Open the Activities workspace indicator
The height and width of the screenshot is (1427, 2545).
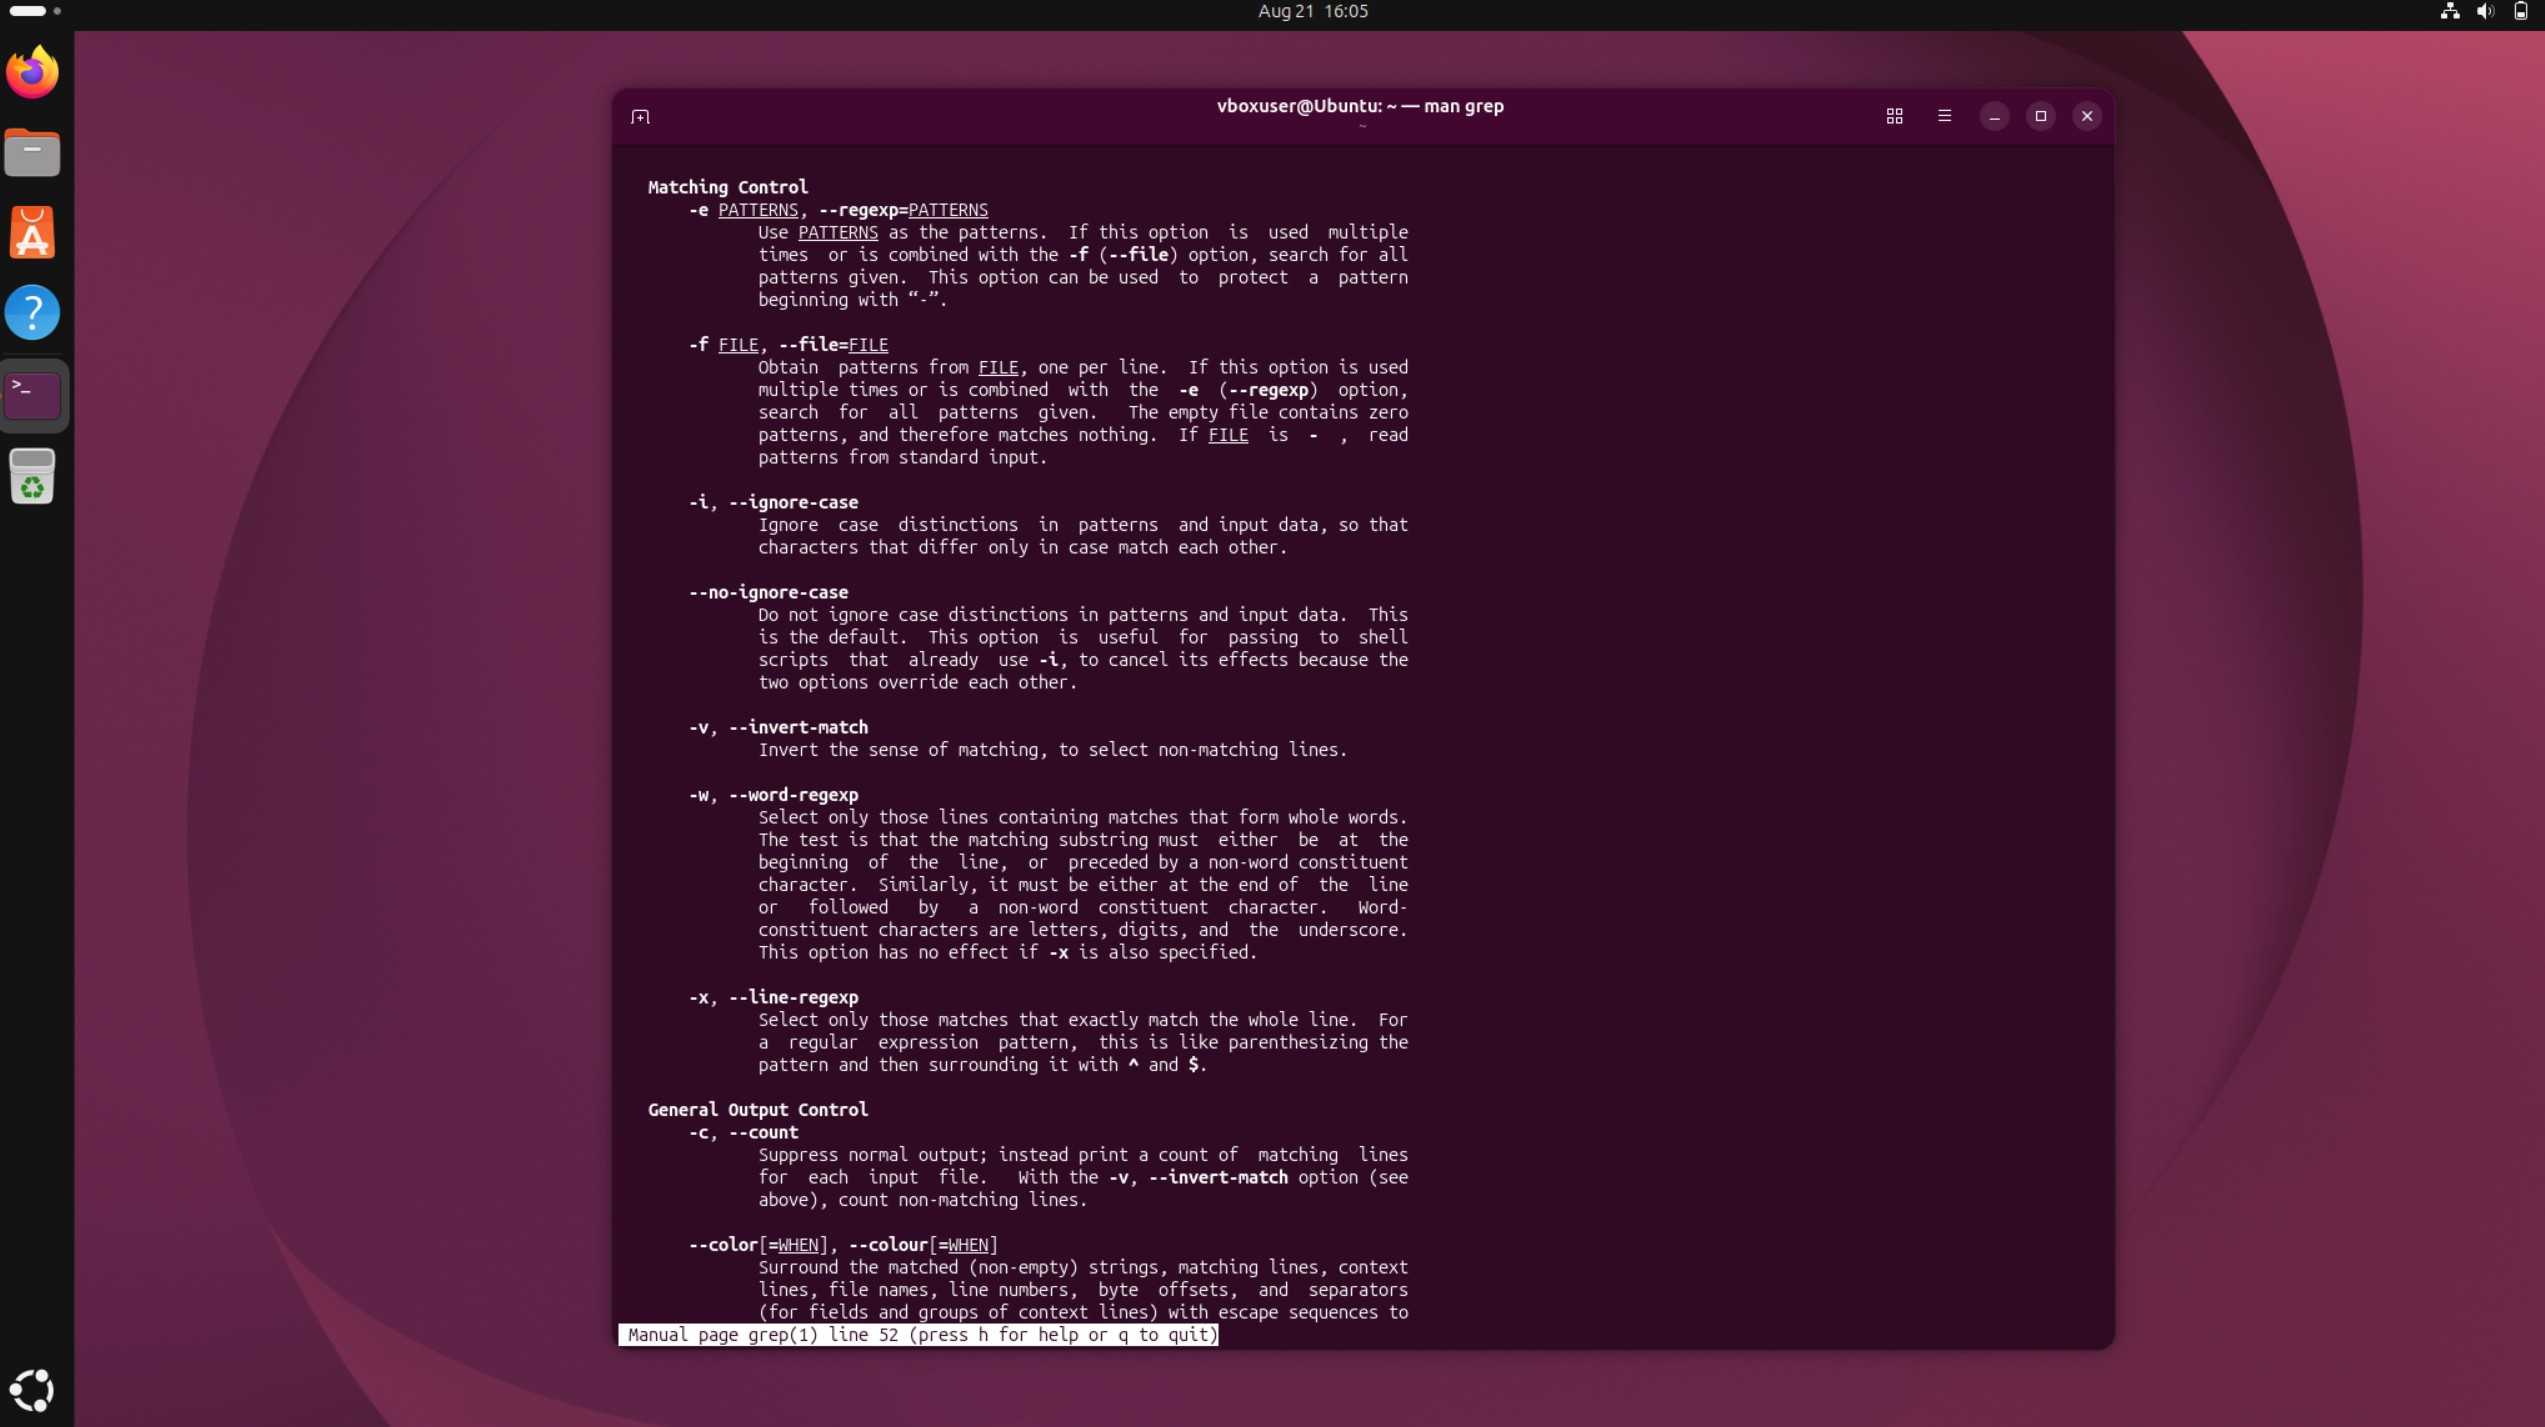click(x=35, y=11)
